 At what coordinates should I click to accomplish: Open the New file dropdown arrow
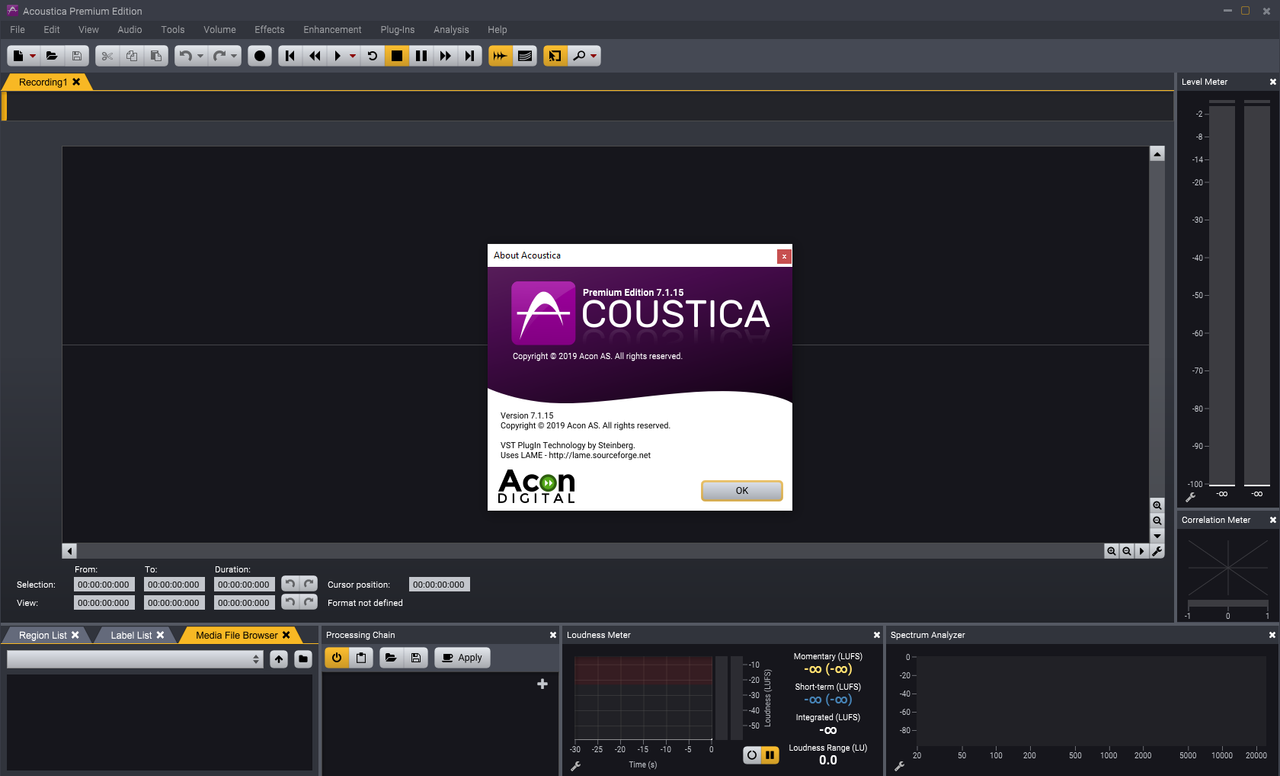point(33,56)
